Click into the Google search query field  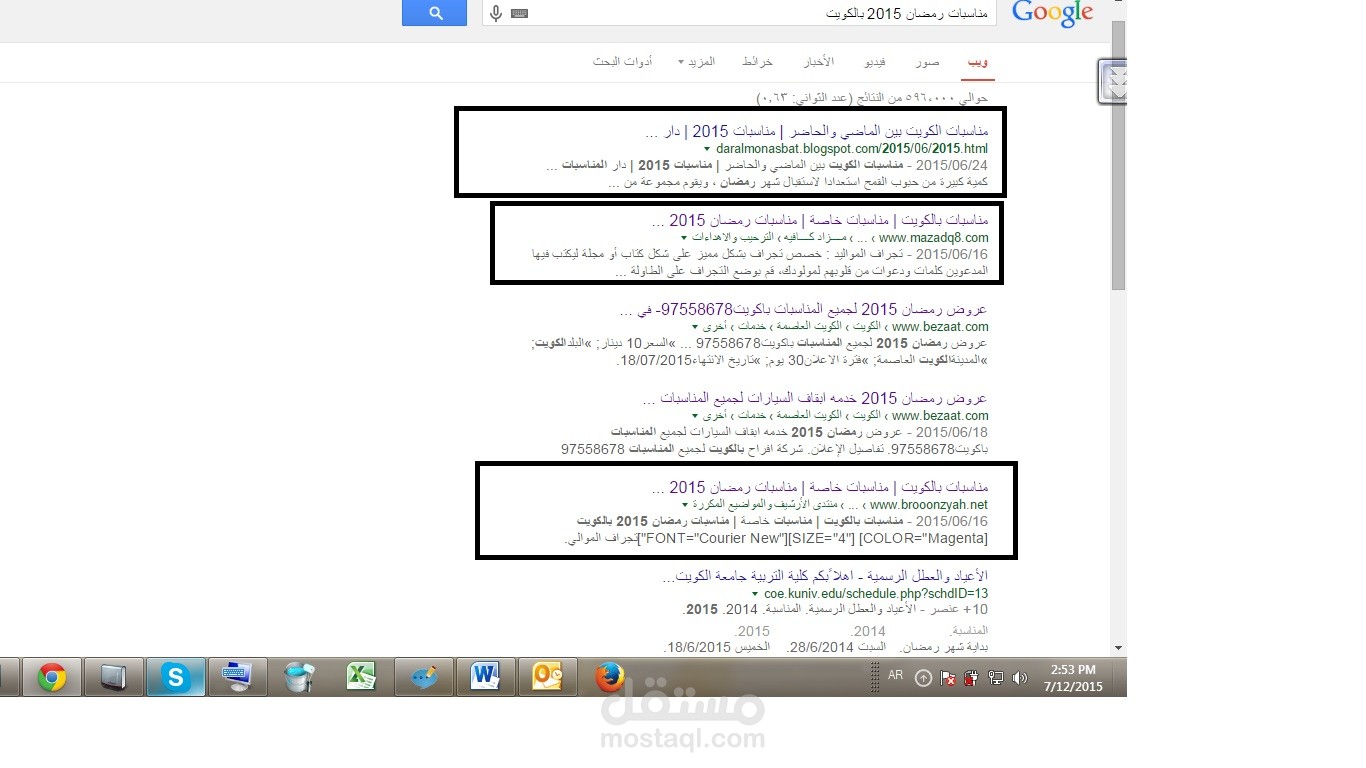click(x=740, y=13)
